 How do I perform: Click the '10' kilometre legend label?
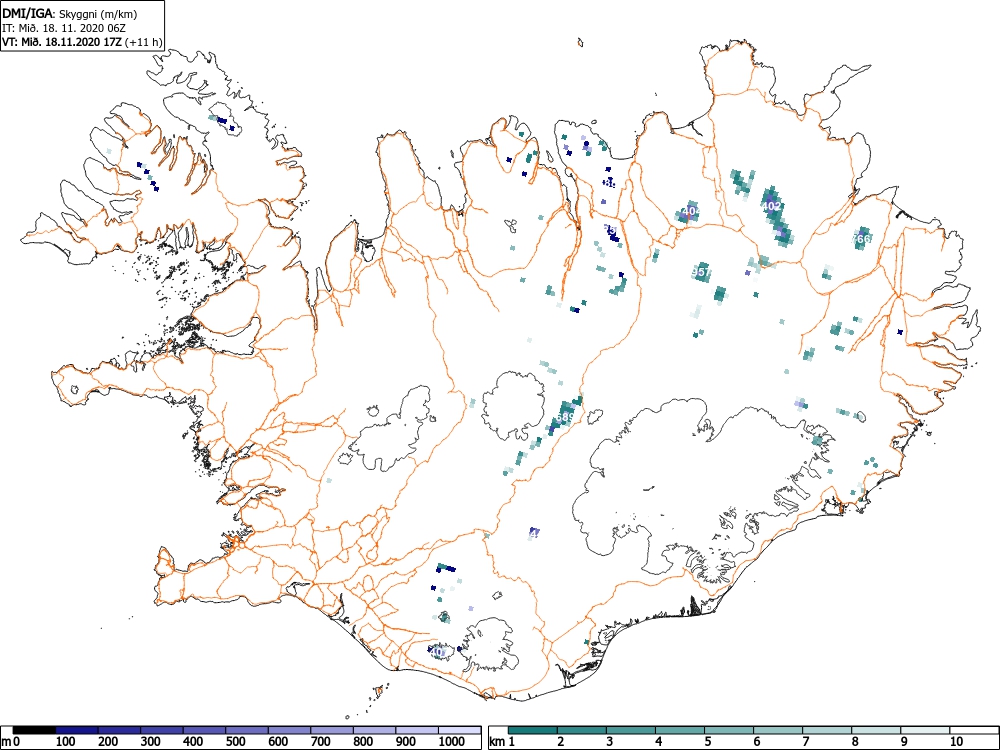point(956,742)
